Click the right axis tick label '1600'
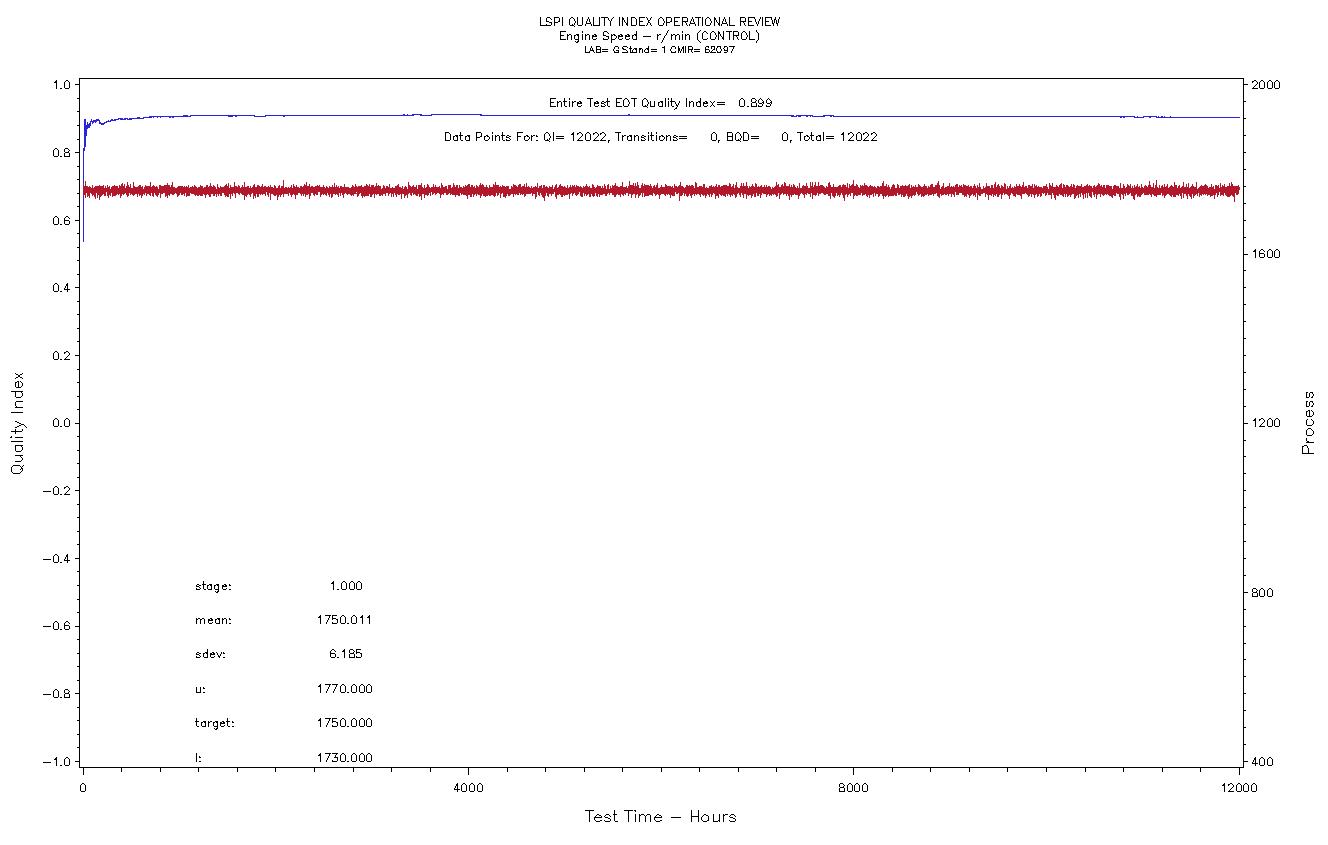Screen dimensions: 1328x845 (x=1265, y=254)
